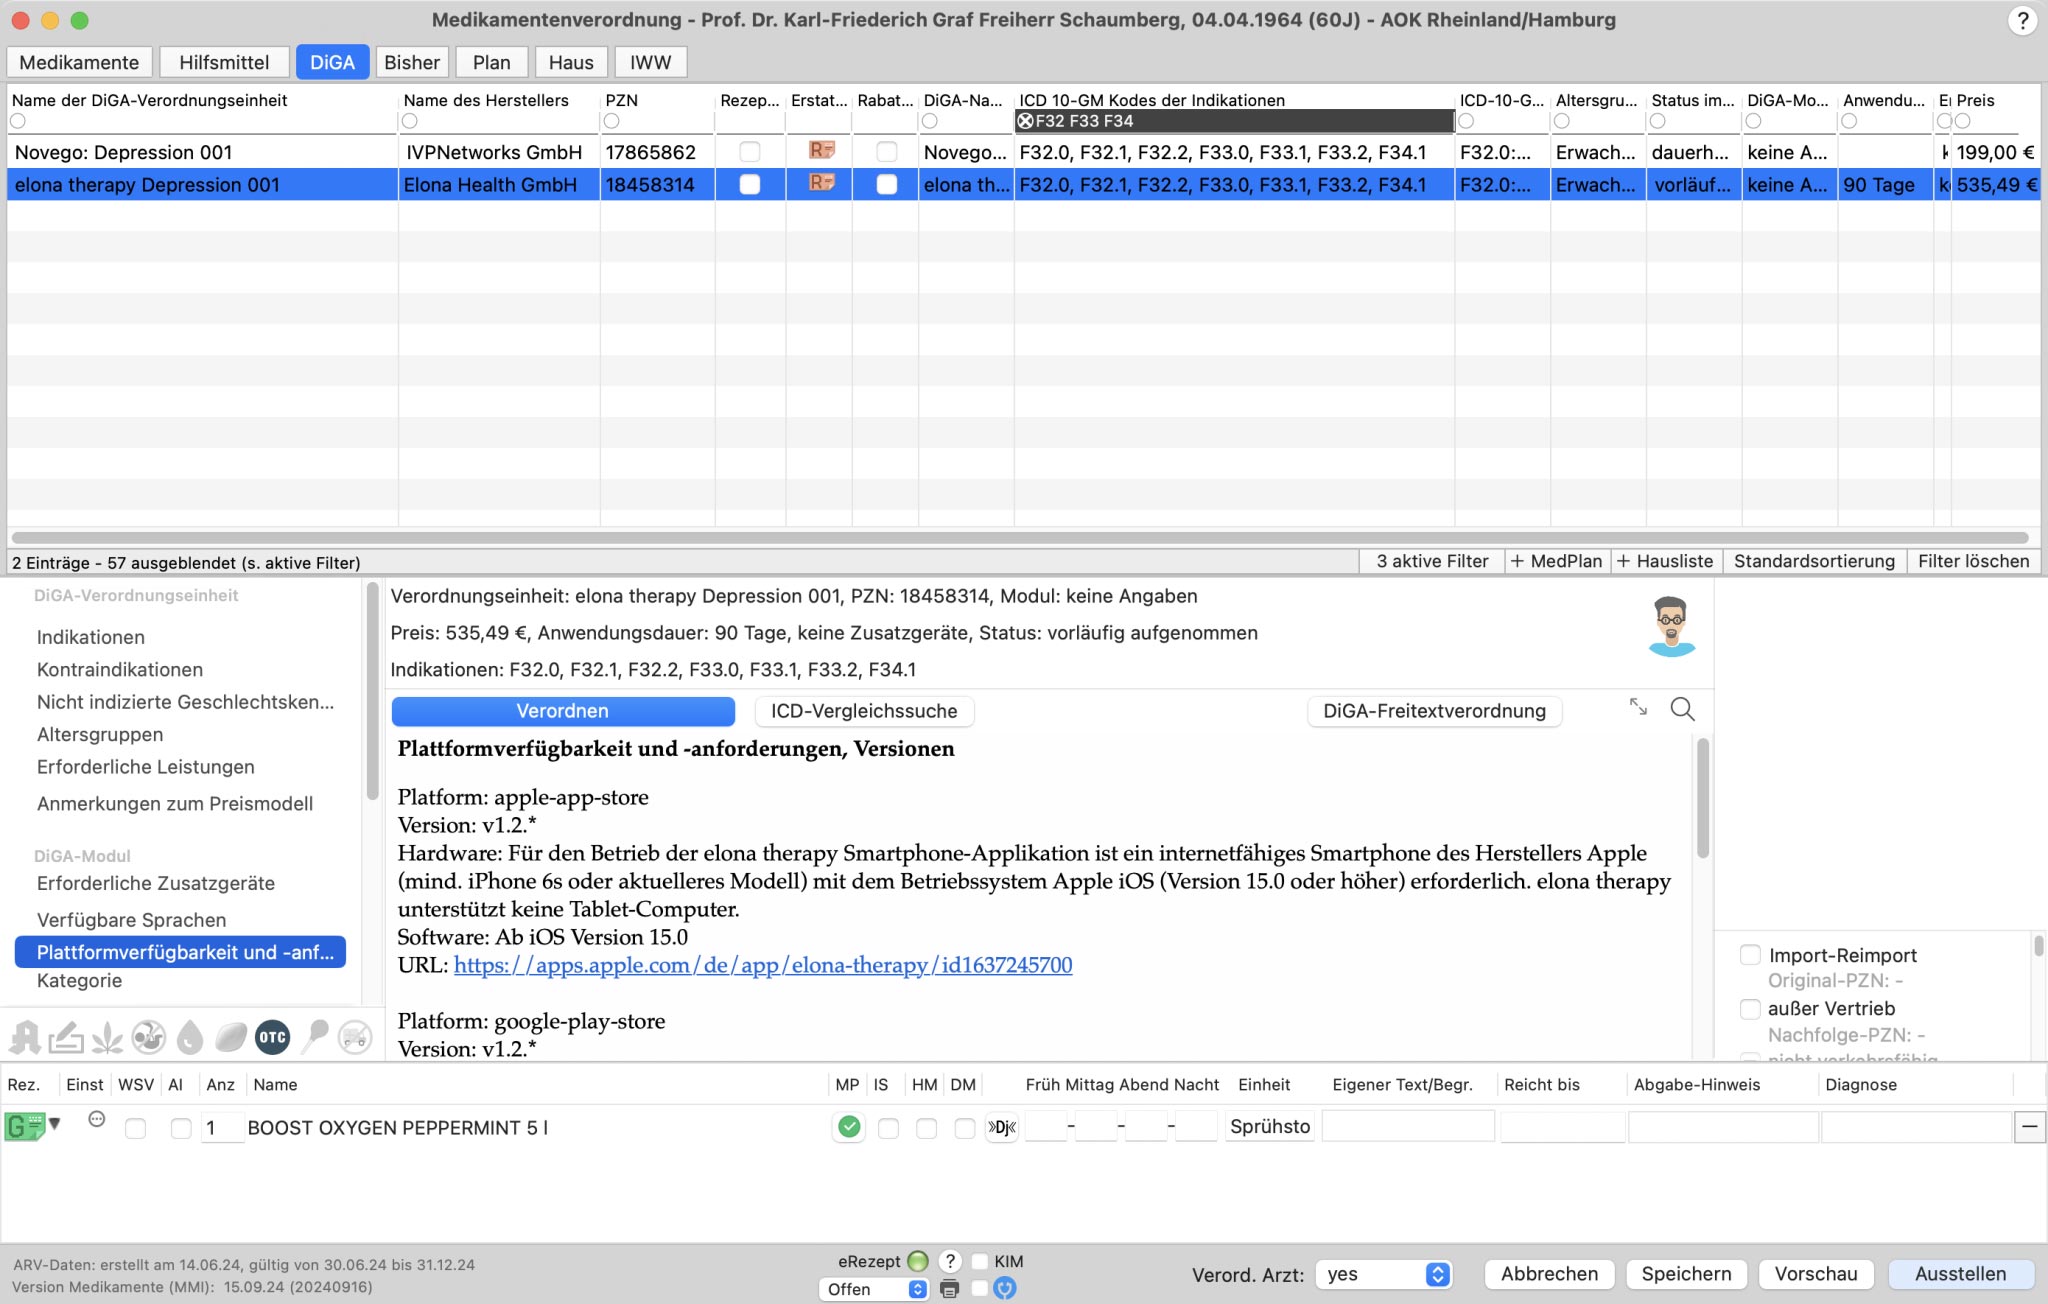
Task: Click the pharmacy 'A' filter icon
Action: [25, 1037]
